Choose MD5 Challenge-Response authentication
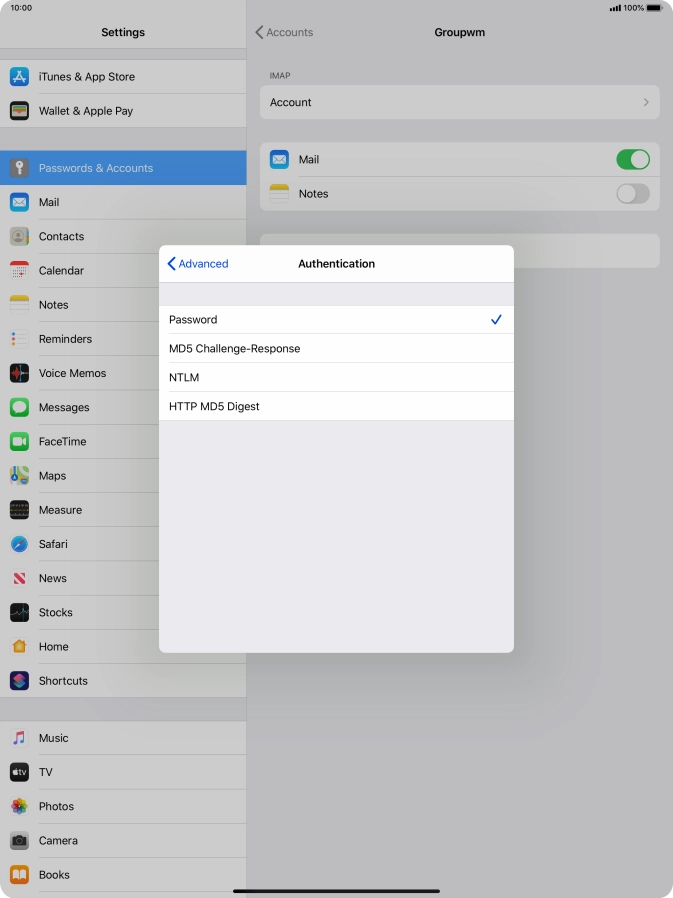The image size is (673, 898). coord(335,349)
